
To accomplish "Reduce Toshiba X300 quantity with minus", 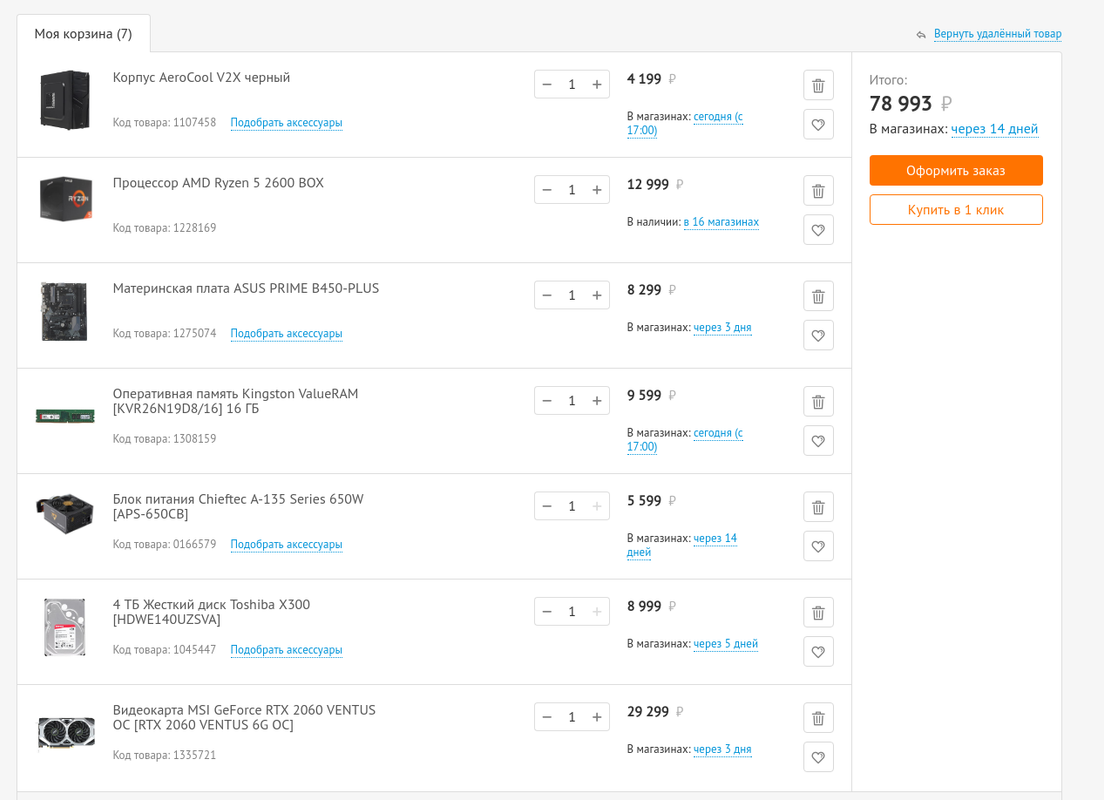I will pyautogui.click(x=547, y=612).
